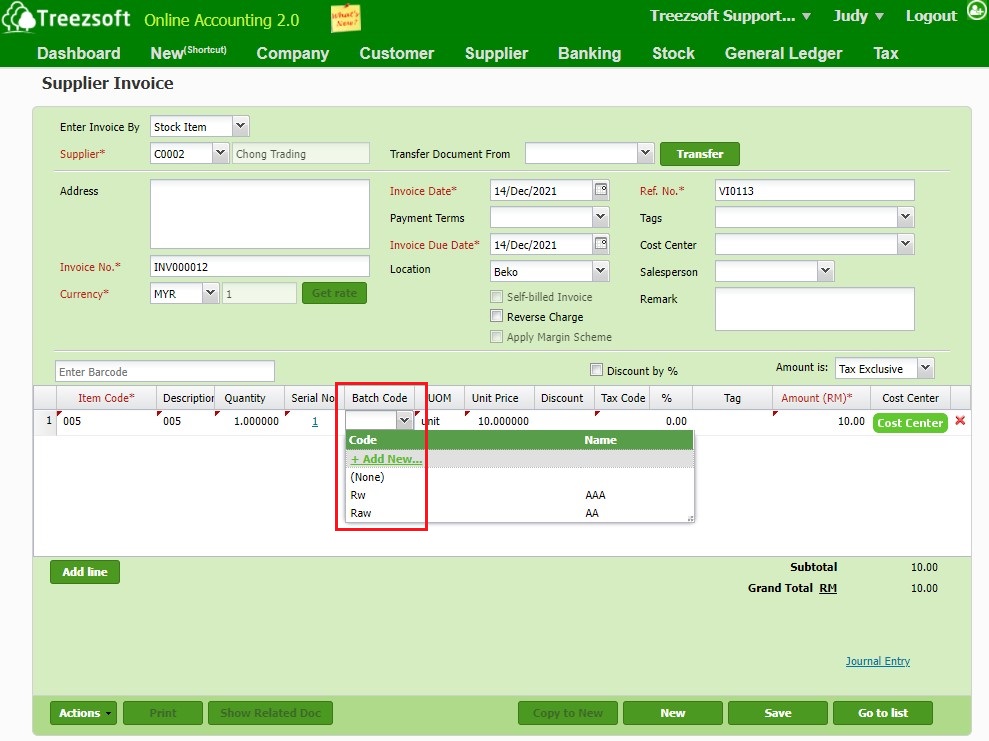Click the Judy user menu arrow
Viewport: 989px width, 741px height.
[x=879, y=16]
